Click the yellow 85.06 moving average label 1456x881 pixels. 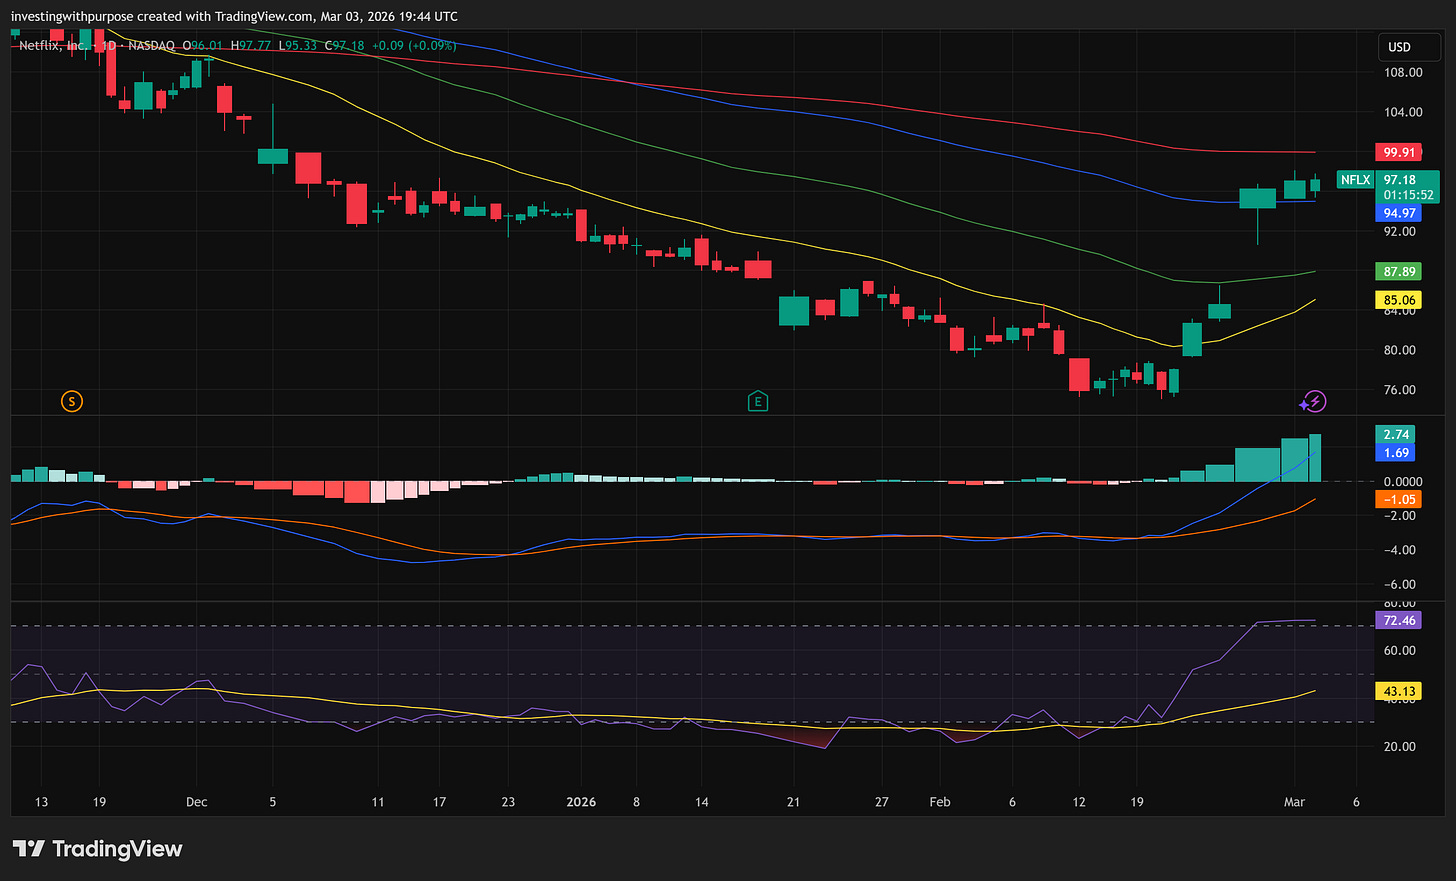[1399, 300]
